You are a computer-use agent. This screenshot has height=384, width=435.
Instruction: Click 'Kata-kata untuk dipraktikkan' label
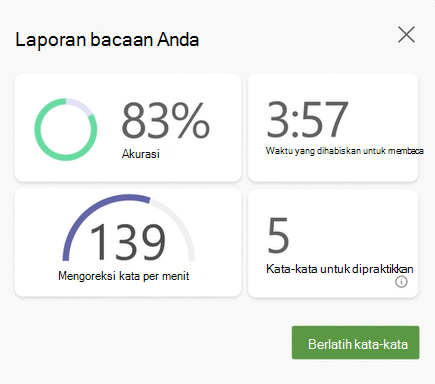[x=340, y=269]
